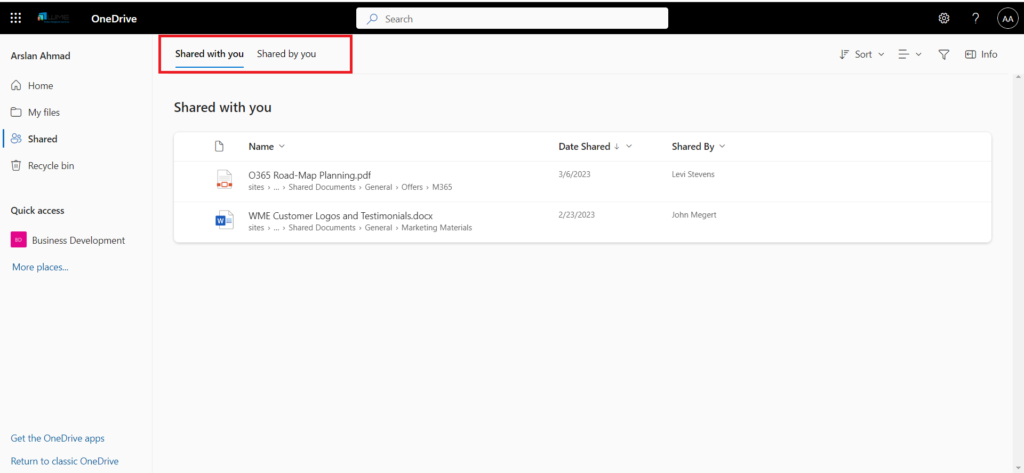The height and width of the screenshot is (473, 1024).
Task: Click the search magnifier icon
Action: point(372,19)
